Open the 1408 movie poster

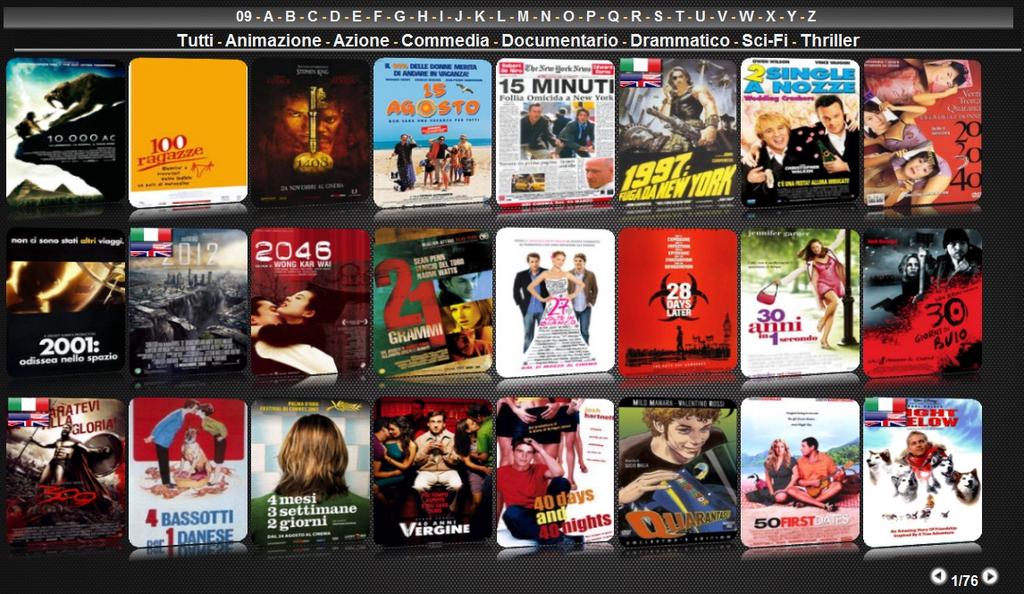(x=310, y=133)
